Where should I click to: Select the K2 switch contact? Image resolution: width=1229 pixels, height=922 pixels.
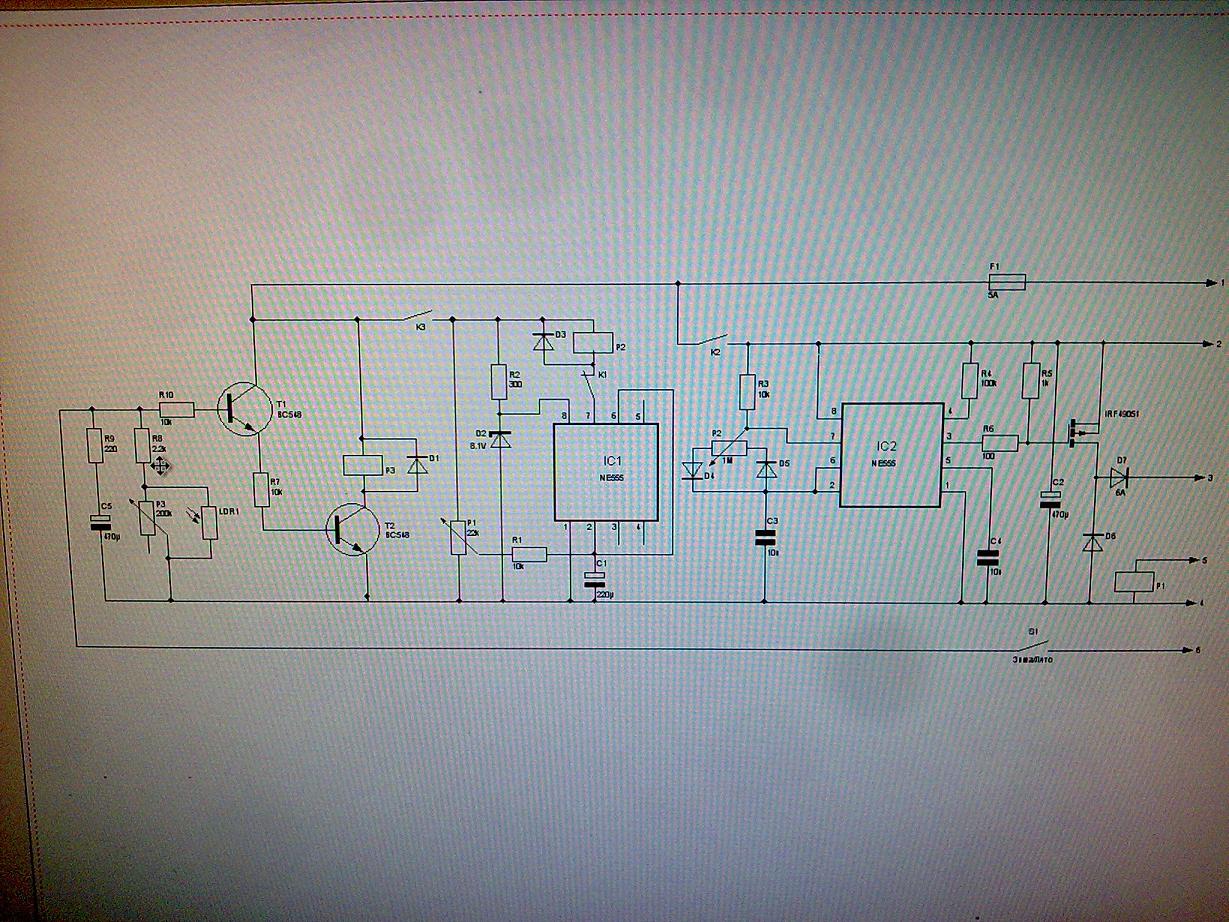[x=712, y=342]
